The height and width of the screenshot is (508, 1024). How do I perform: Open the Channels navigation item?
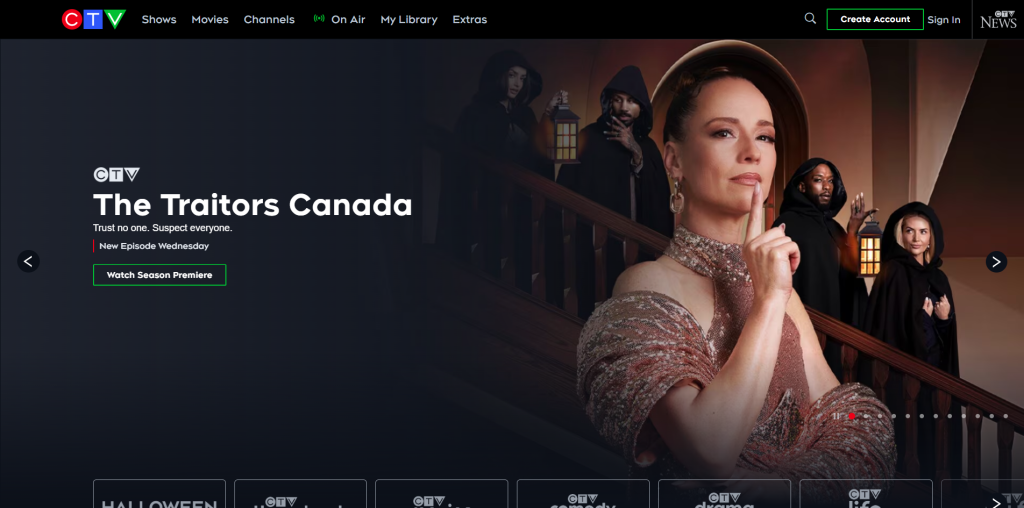(269, 20)
